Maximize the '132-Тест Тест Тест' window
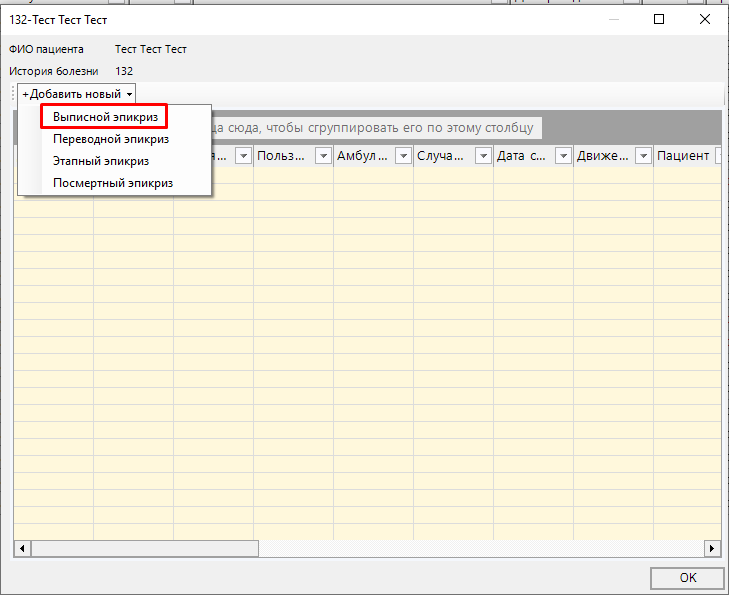The width and height of the screenshot is (729, 595). [x=659, y=19]
